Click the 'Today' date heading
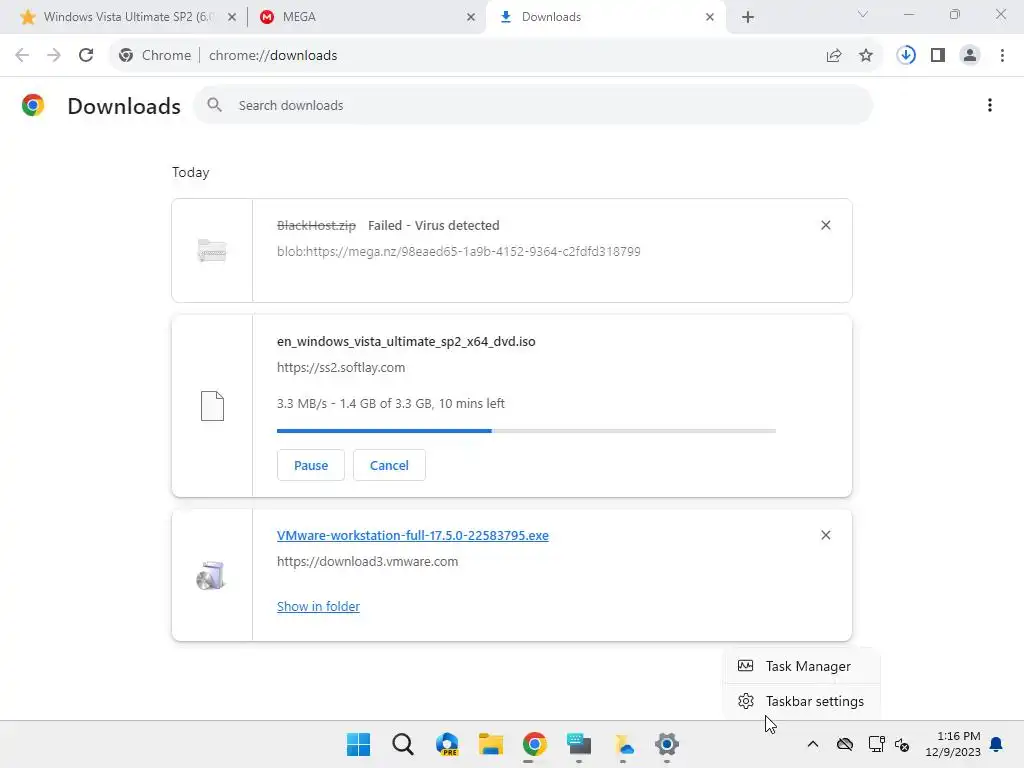Screen dimensions: 1024x768 click(191, 172)
